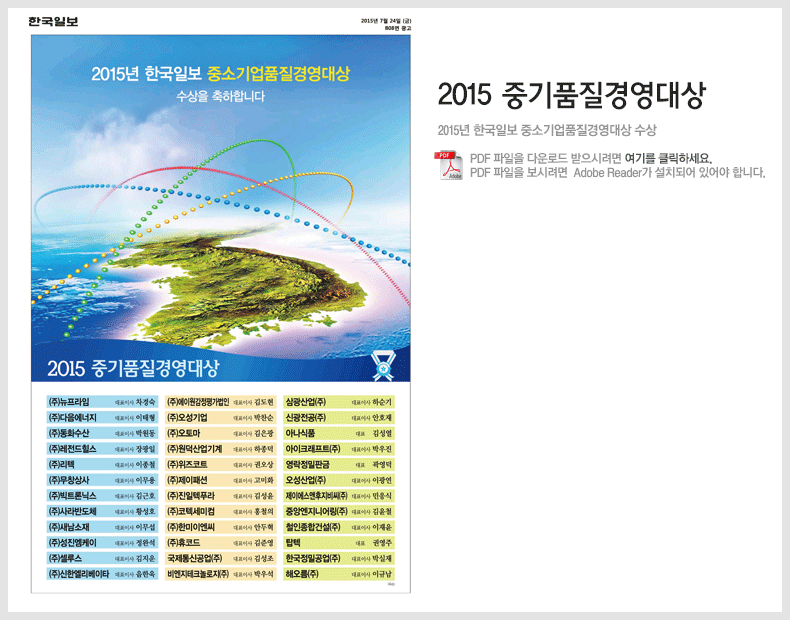Screen dimensions: 790x620
Task: Select the '(주)다음에너지' company row
Action: click(x=102, y=418)
